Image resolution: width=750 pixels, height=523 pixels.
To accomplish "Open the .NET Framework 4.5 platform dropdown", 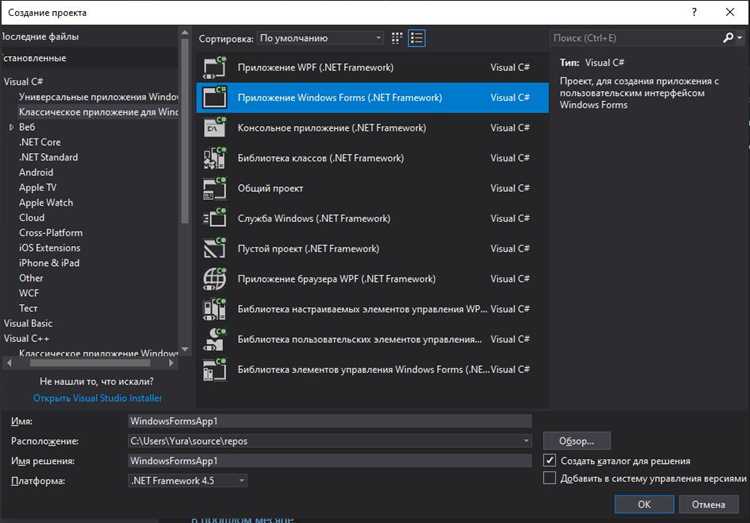I will coord(188,480).
